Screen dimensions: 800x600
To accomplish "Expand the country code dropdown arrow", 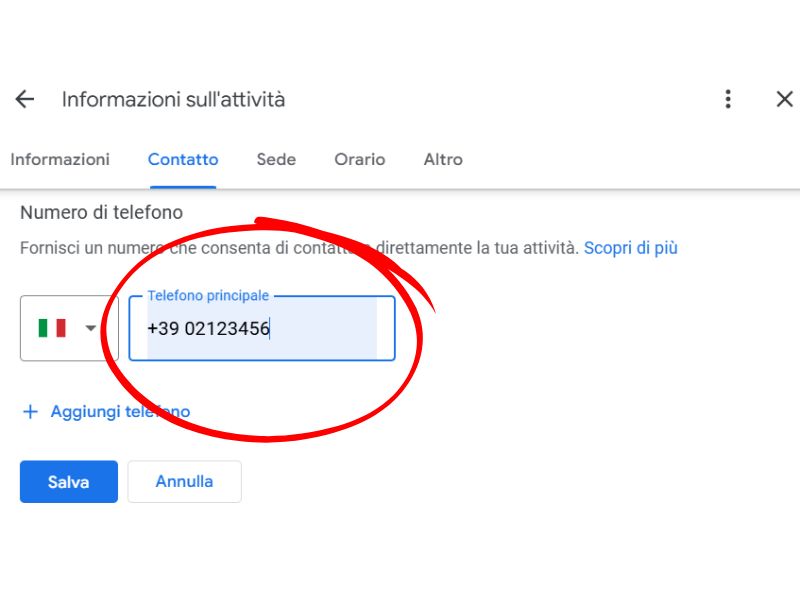I will pyautogui.click(x=91, y=328).
